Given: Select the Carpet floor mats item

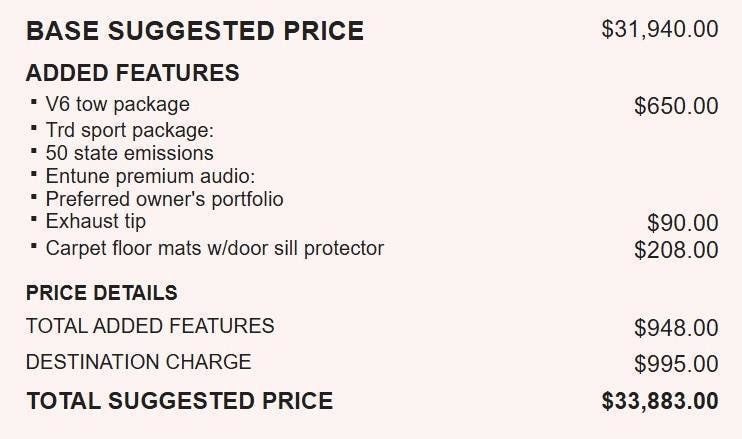Looking at the screenshot, I should (214, 247).
